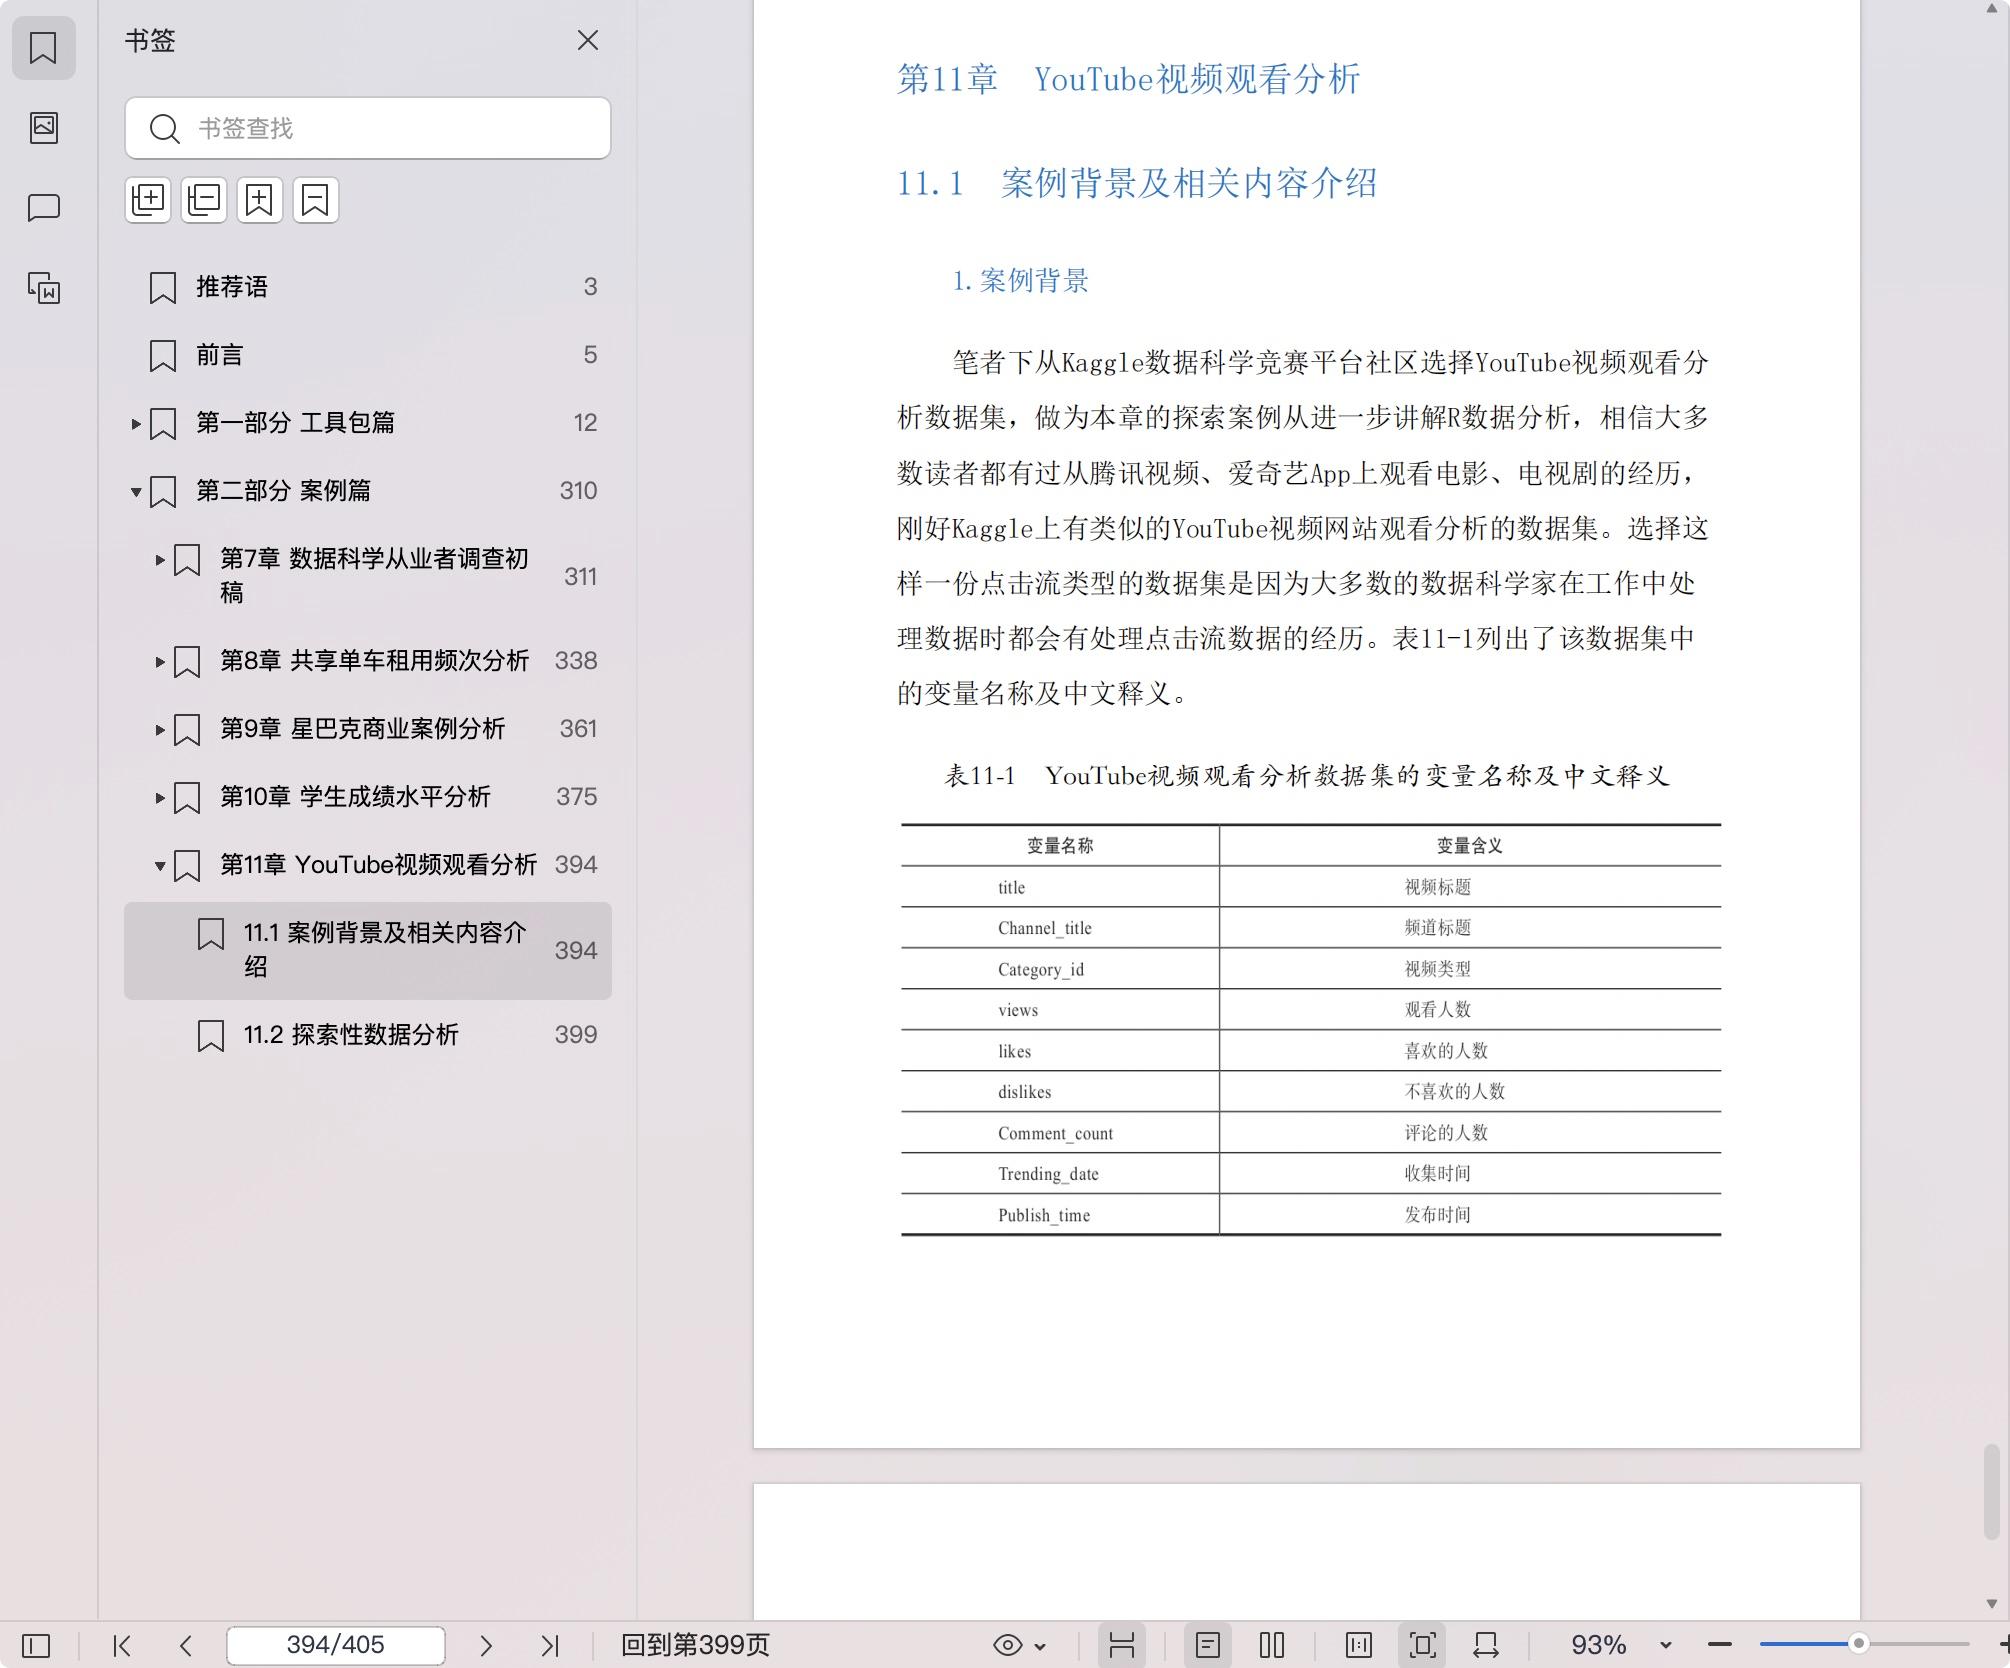Collapse all bookmarks icon

pos(204,200)
